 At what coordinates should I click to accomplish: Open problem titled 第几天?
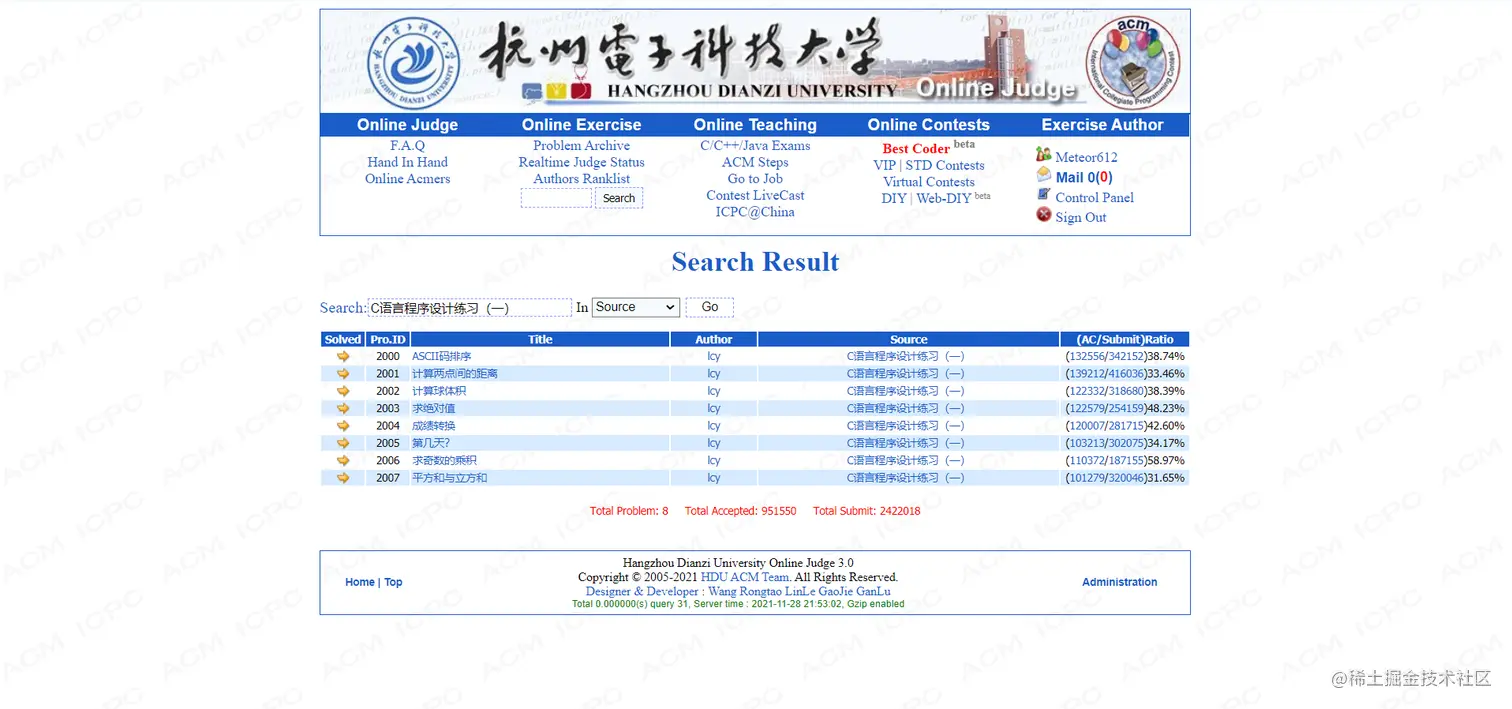431,443
